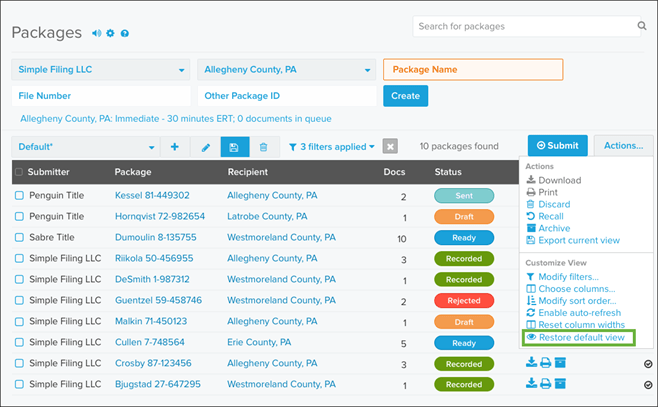658x407 pixels.
Task: Delete the view using the trash icon
Action: [264, 147]
